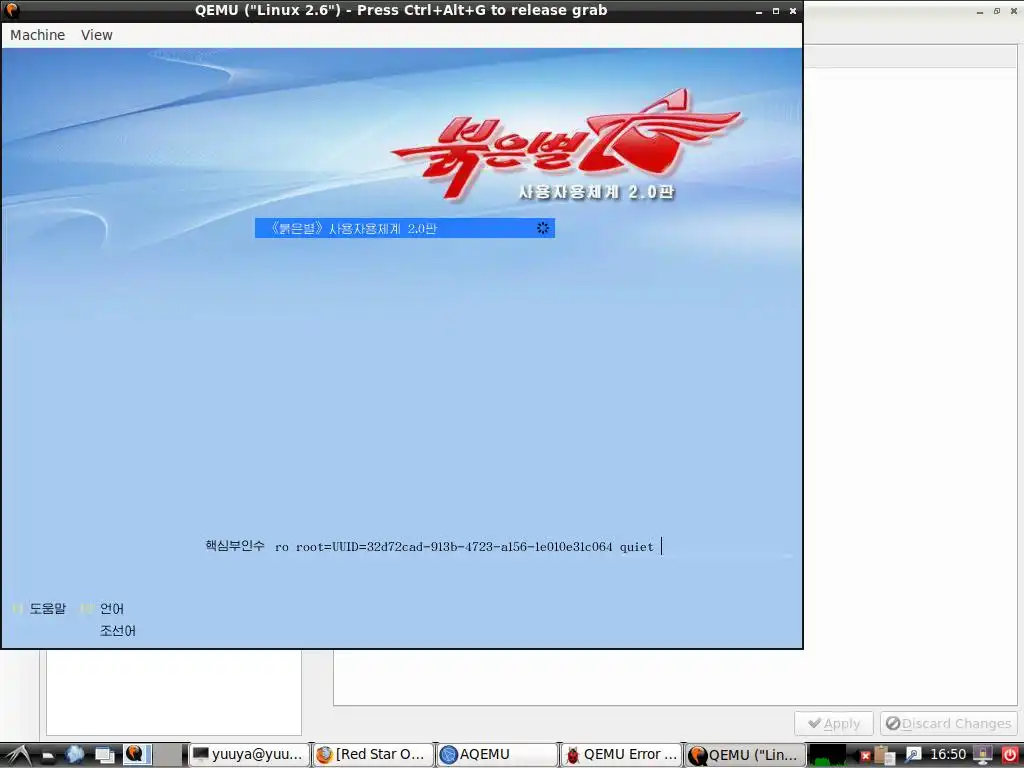Launch the web browser globe icon
The width and height of the screenshot is (1024, 768).
[75, 755]
